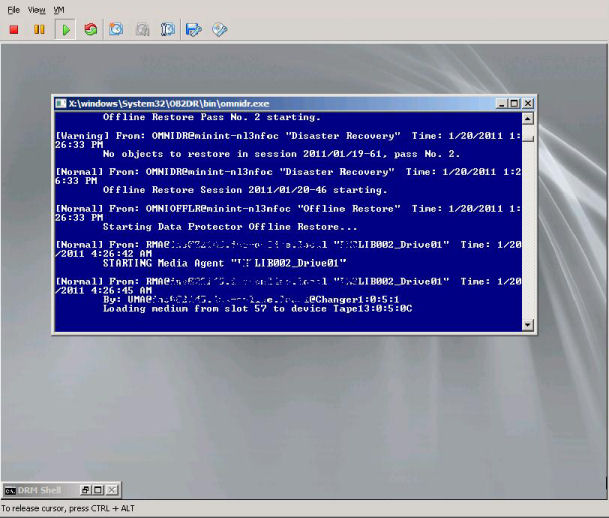Screen dimensions: 609x518
Task: Click the scroll down arrow in omnidr console
Action: [527, 325]
